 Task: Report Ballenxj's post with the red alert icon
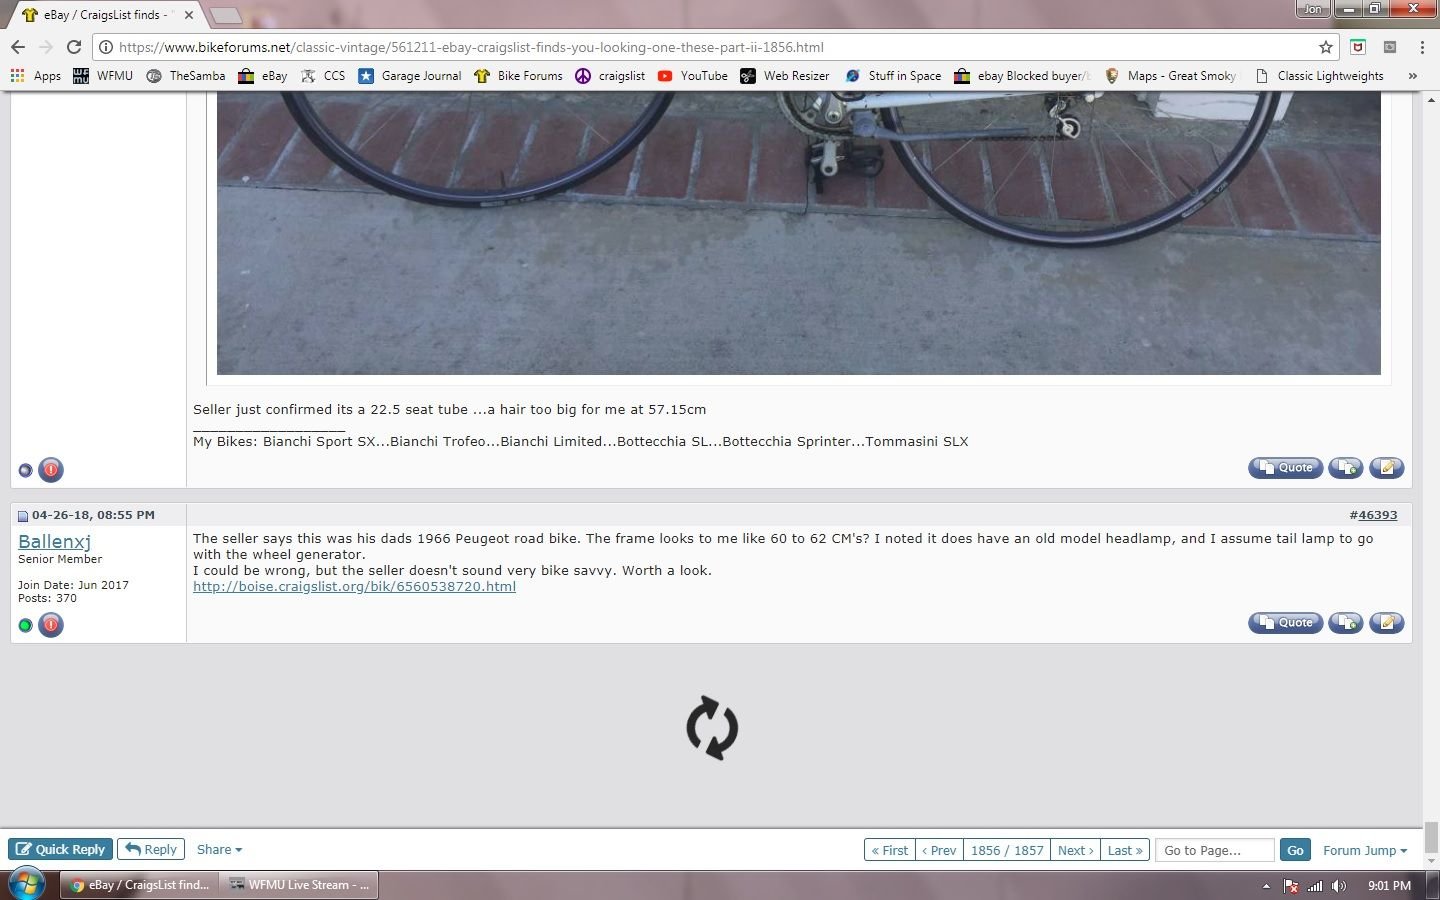(x=51, y=625)
